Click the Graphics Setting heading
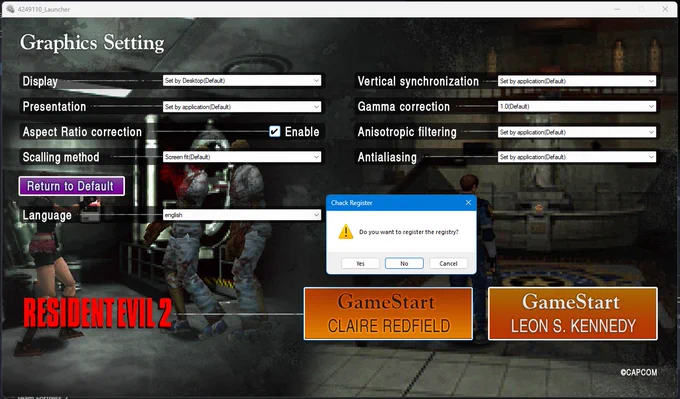680x399 pixels. point(92,43)
